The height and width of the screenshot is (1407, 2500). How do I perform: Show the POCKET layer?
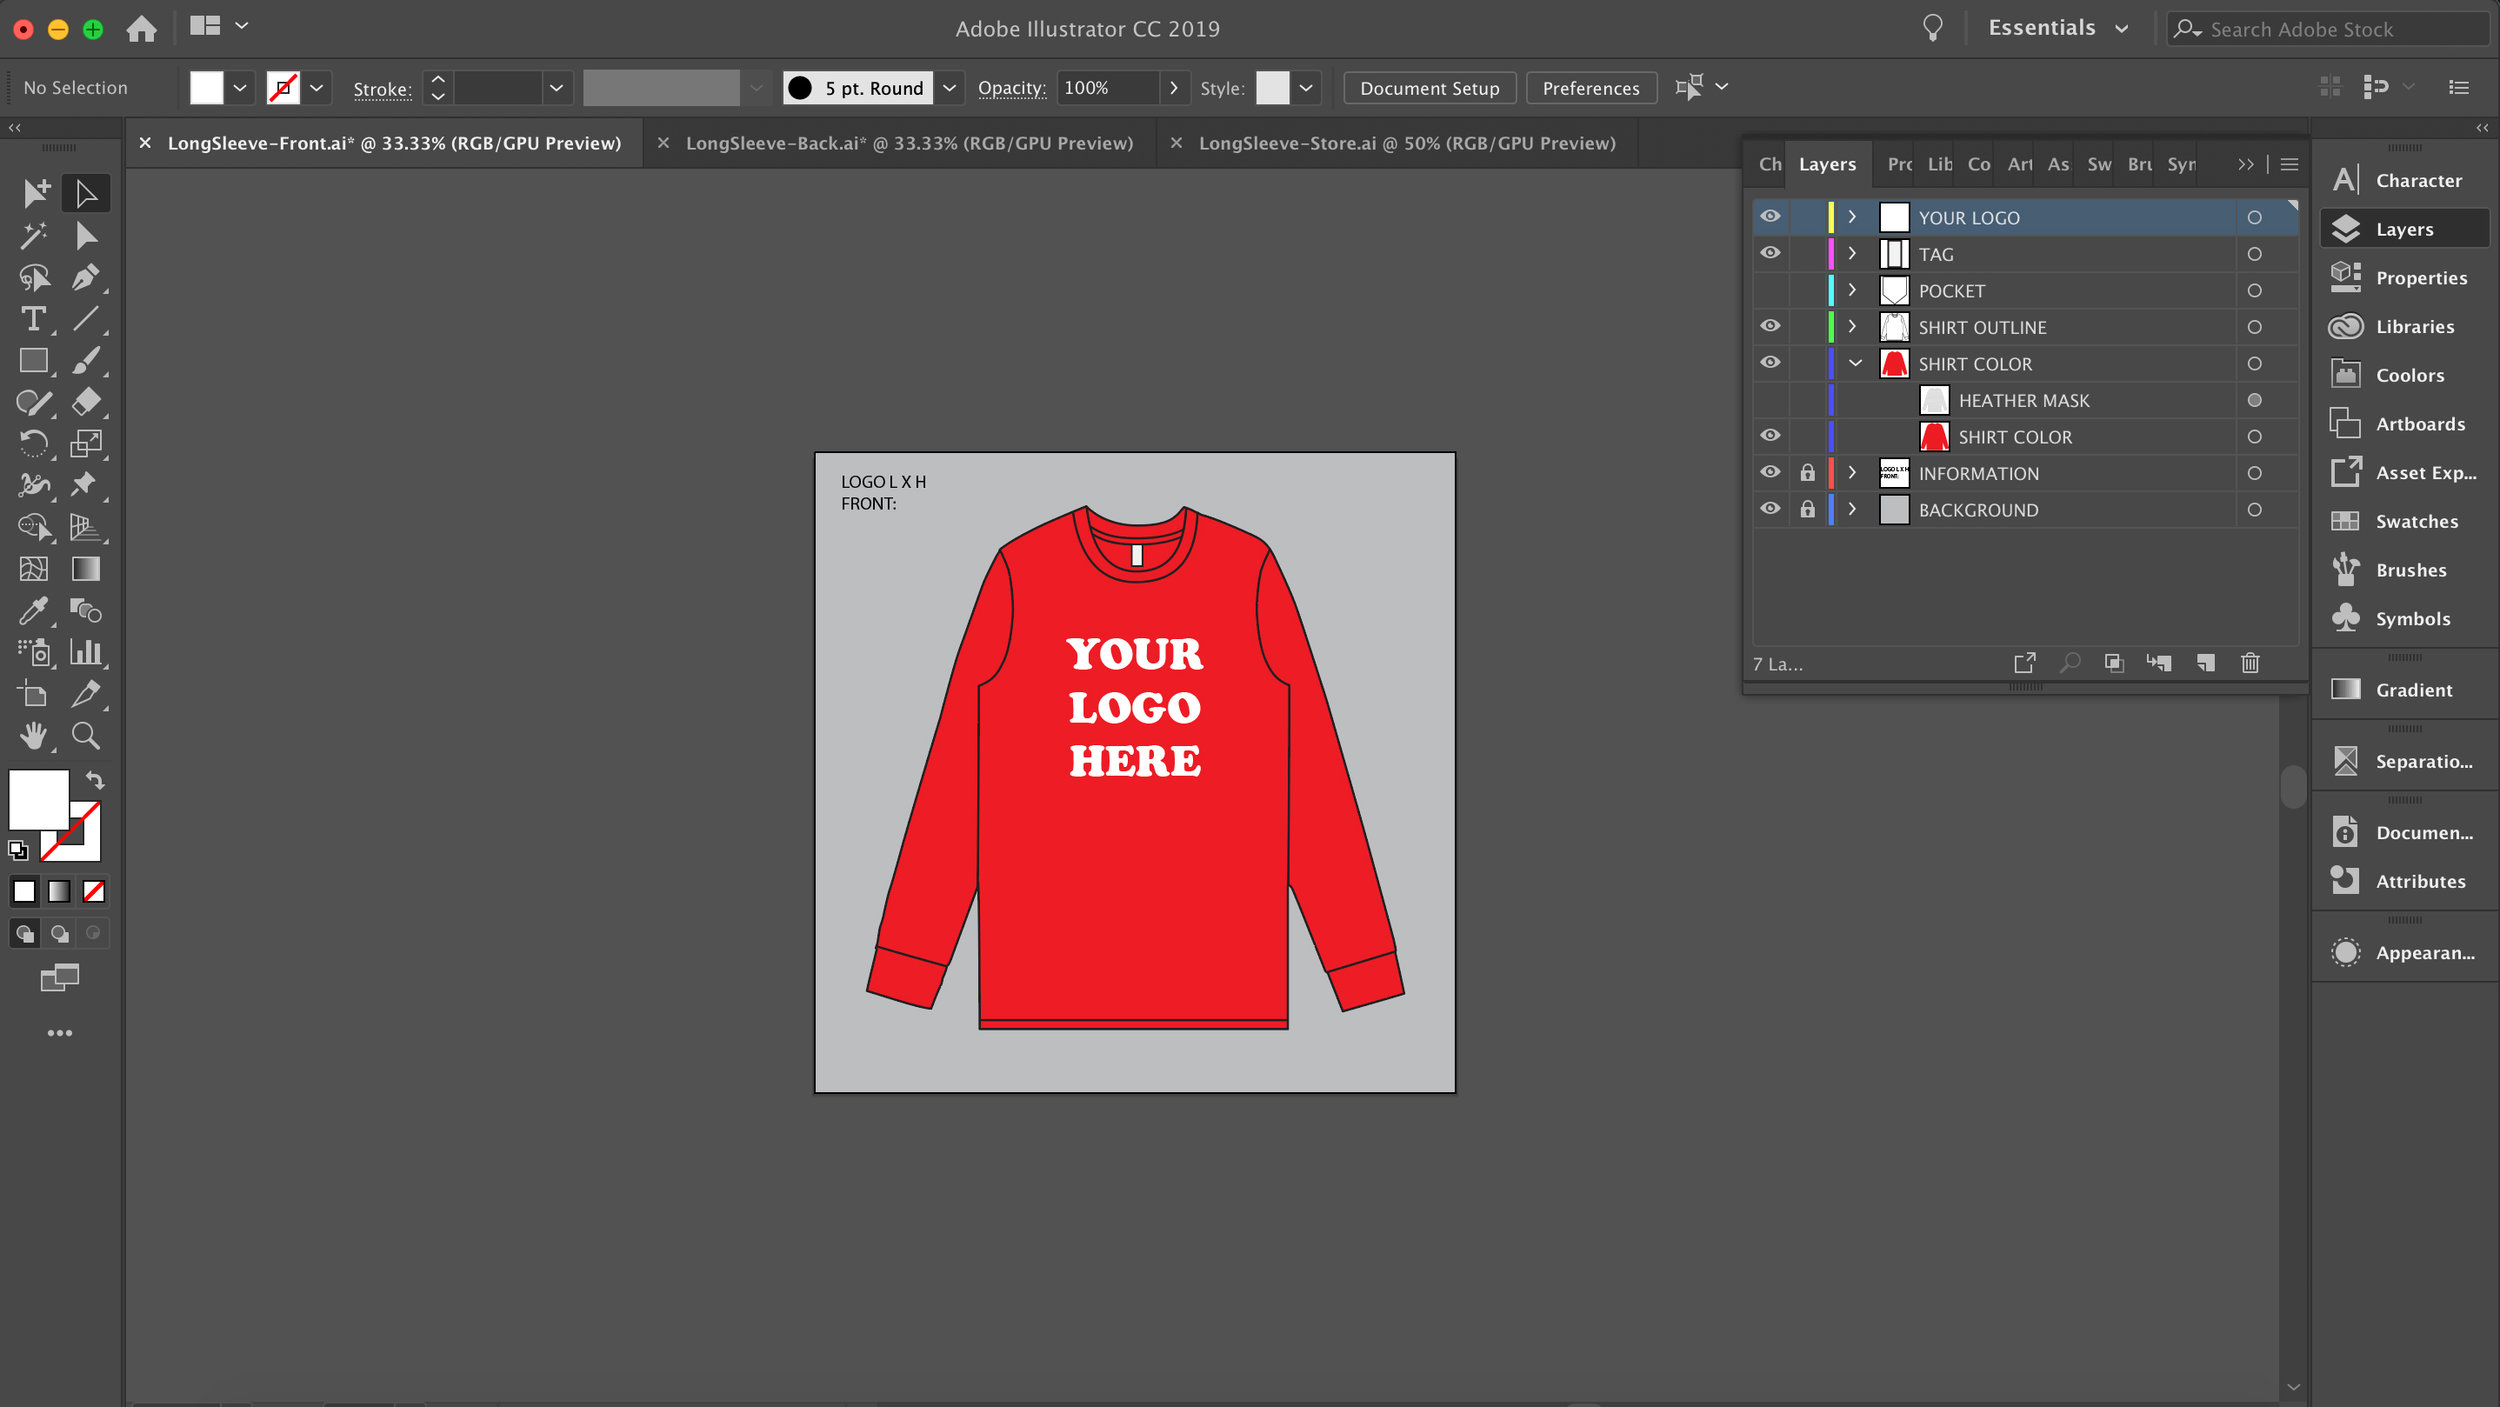click(x=1770, y=290)
